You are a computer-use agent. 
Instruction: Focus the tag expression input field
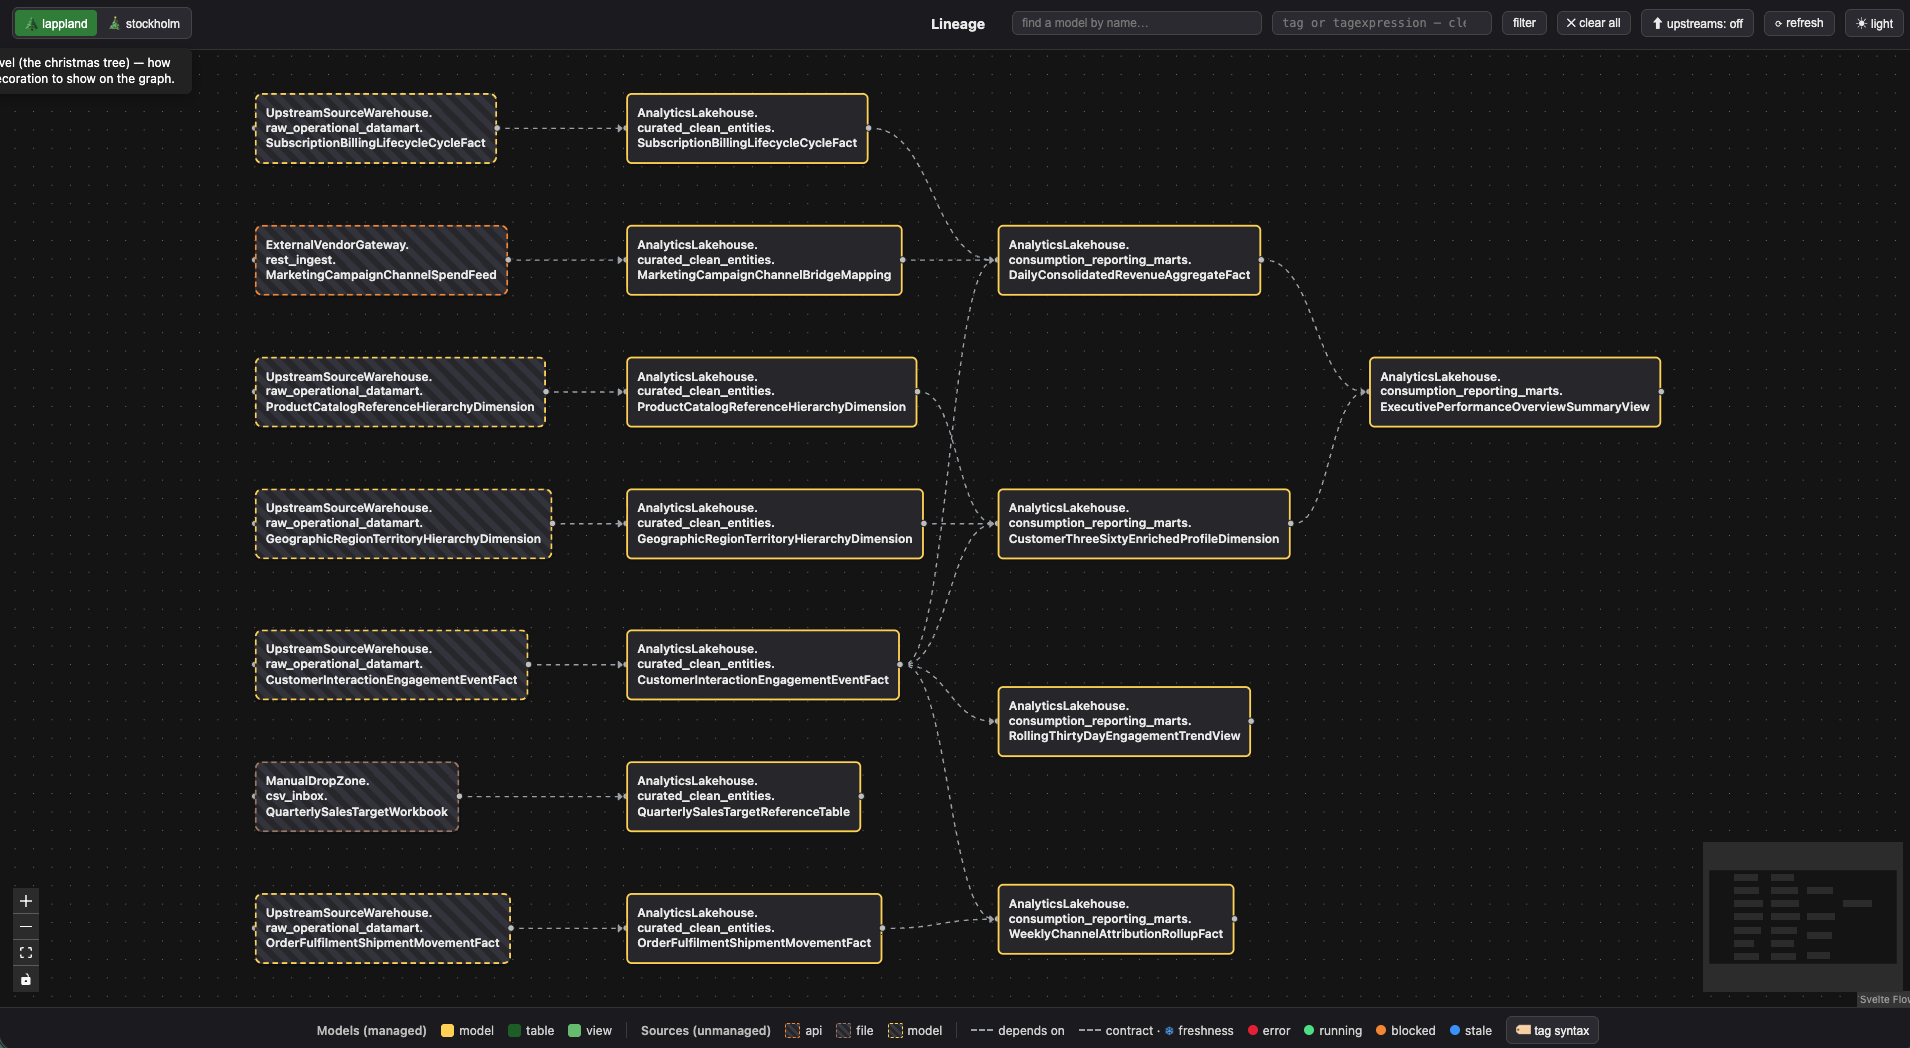pyautogui.click(x=1381, y=23)
